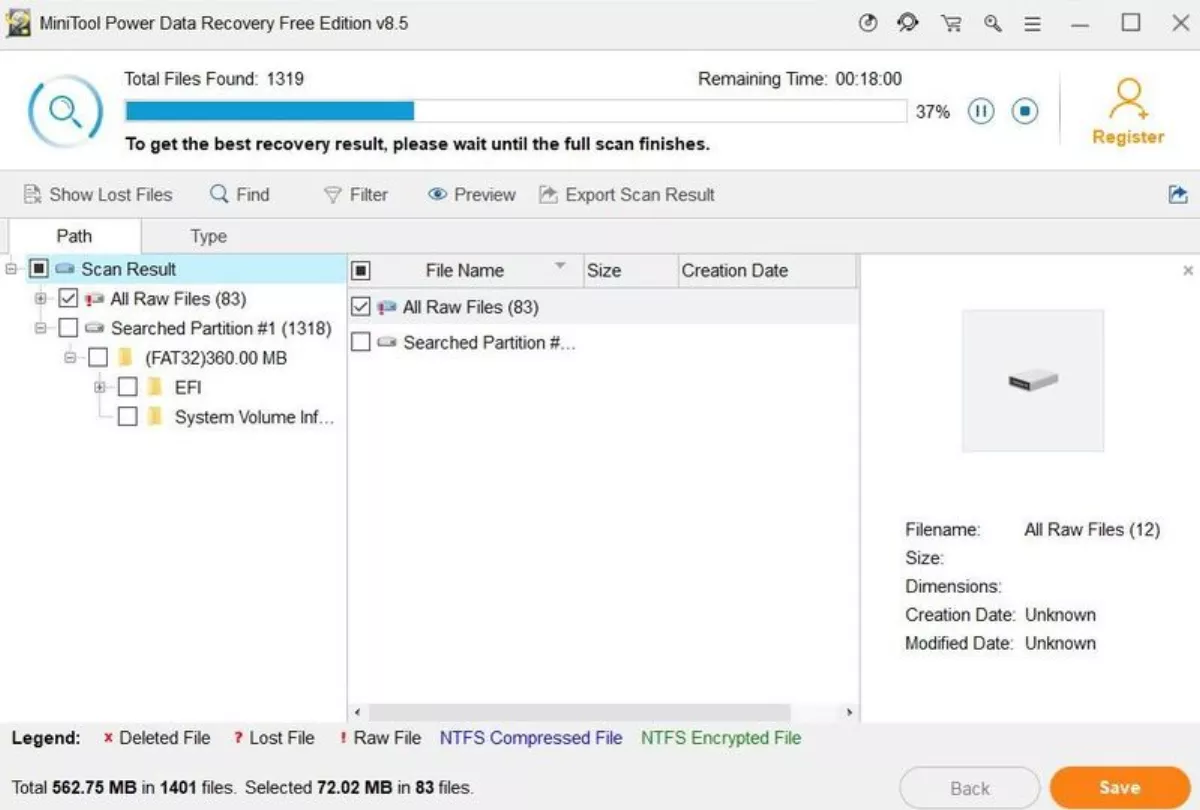Click All Raw Files (12) filename value in preview panel
The height and width of the screenshot is (810, 1200).
(1092, 530)
